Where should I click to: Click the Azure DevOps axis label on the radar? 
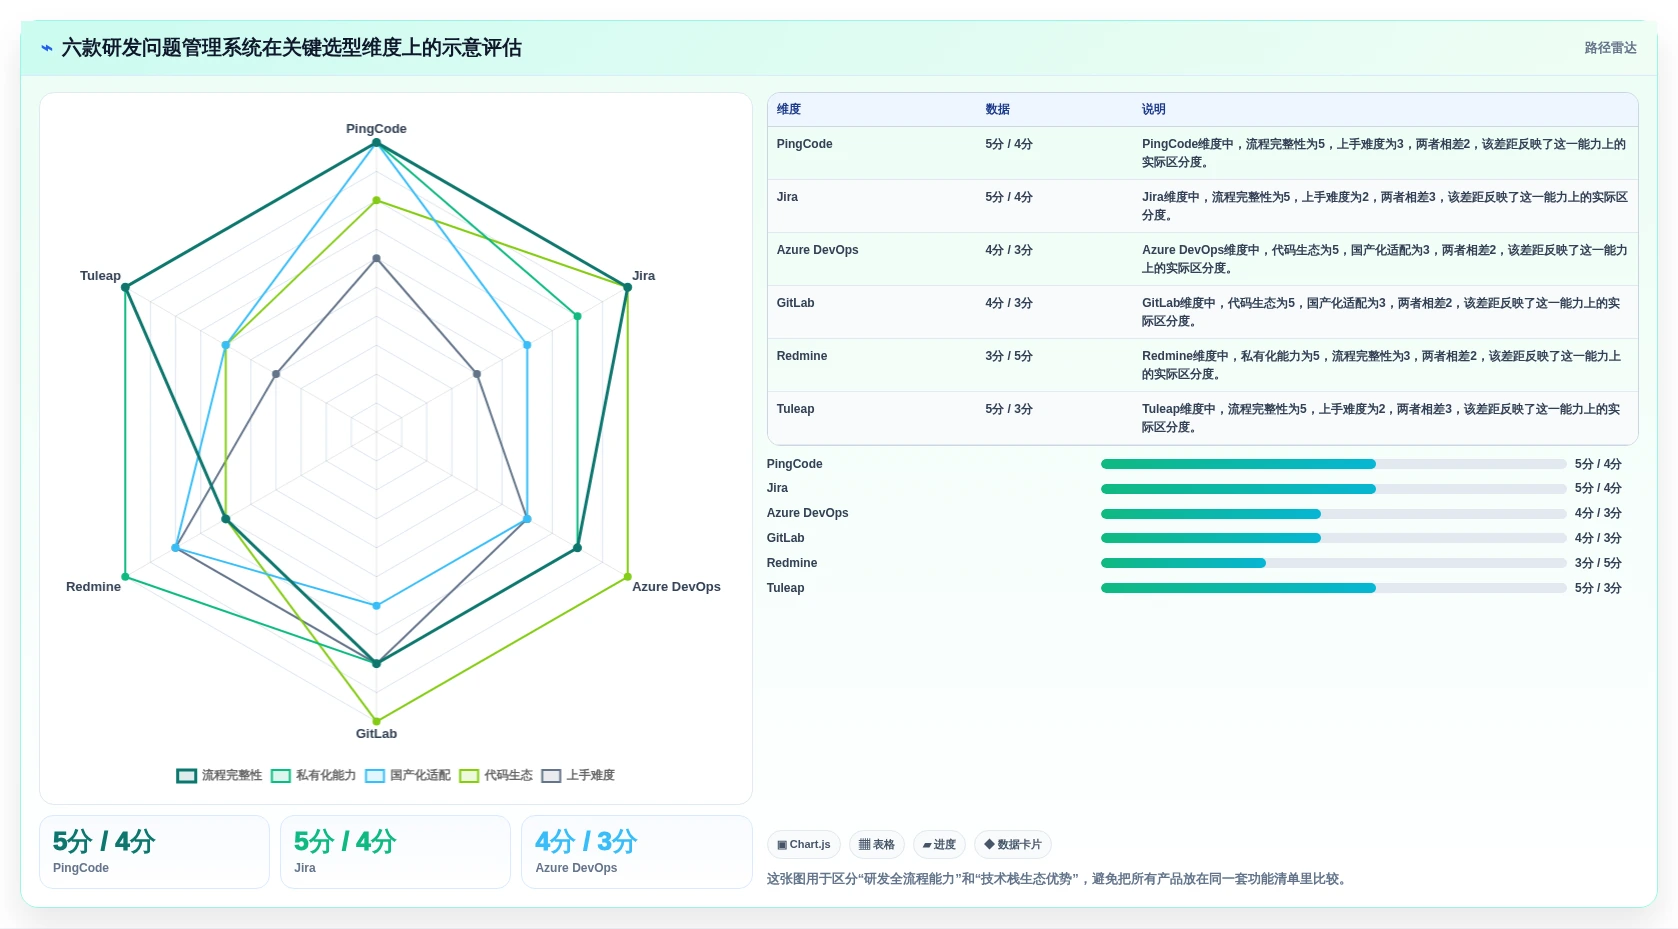click(676, 587)
